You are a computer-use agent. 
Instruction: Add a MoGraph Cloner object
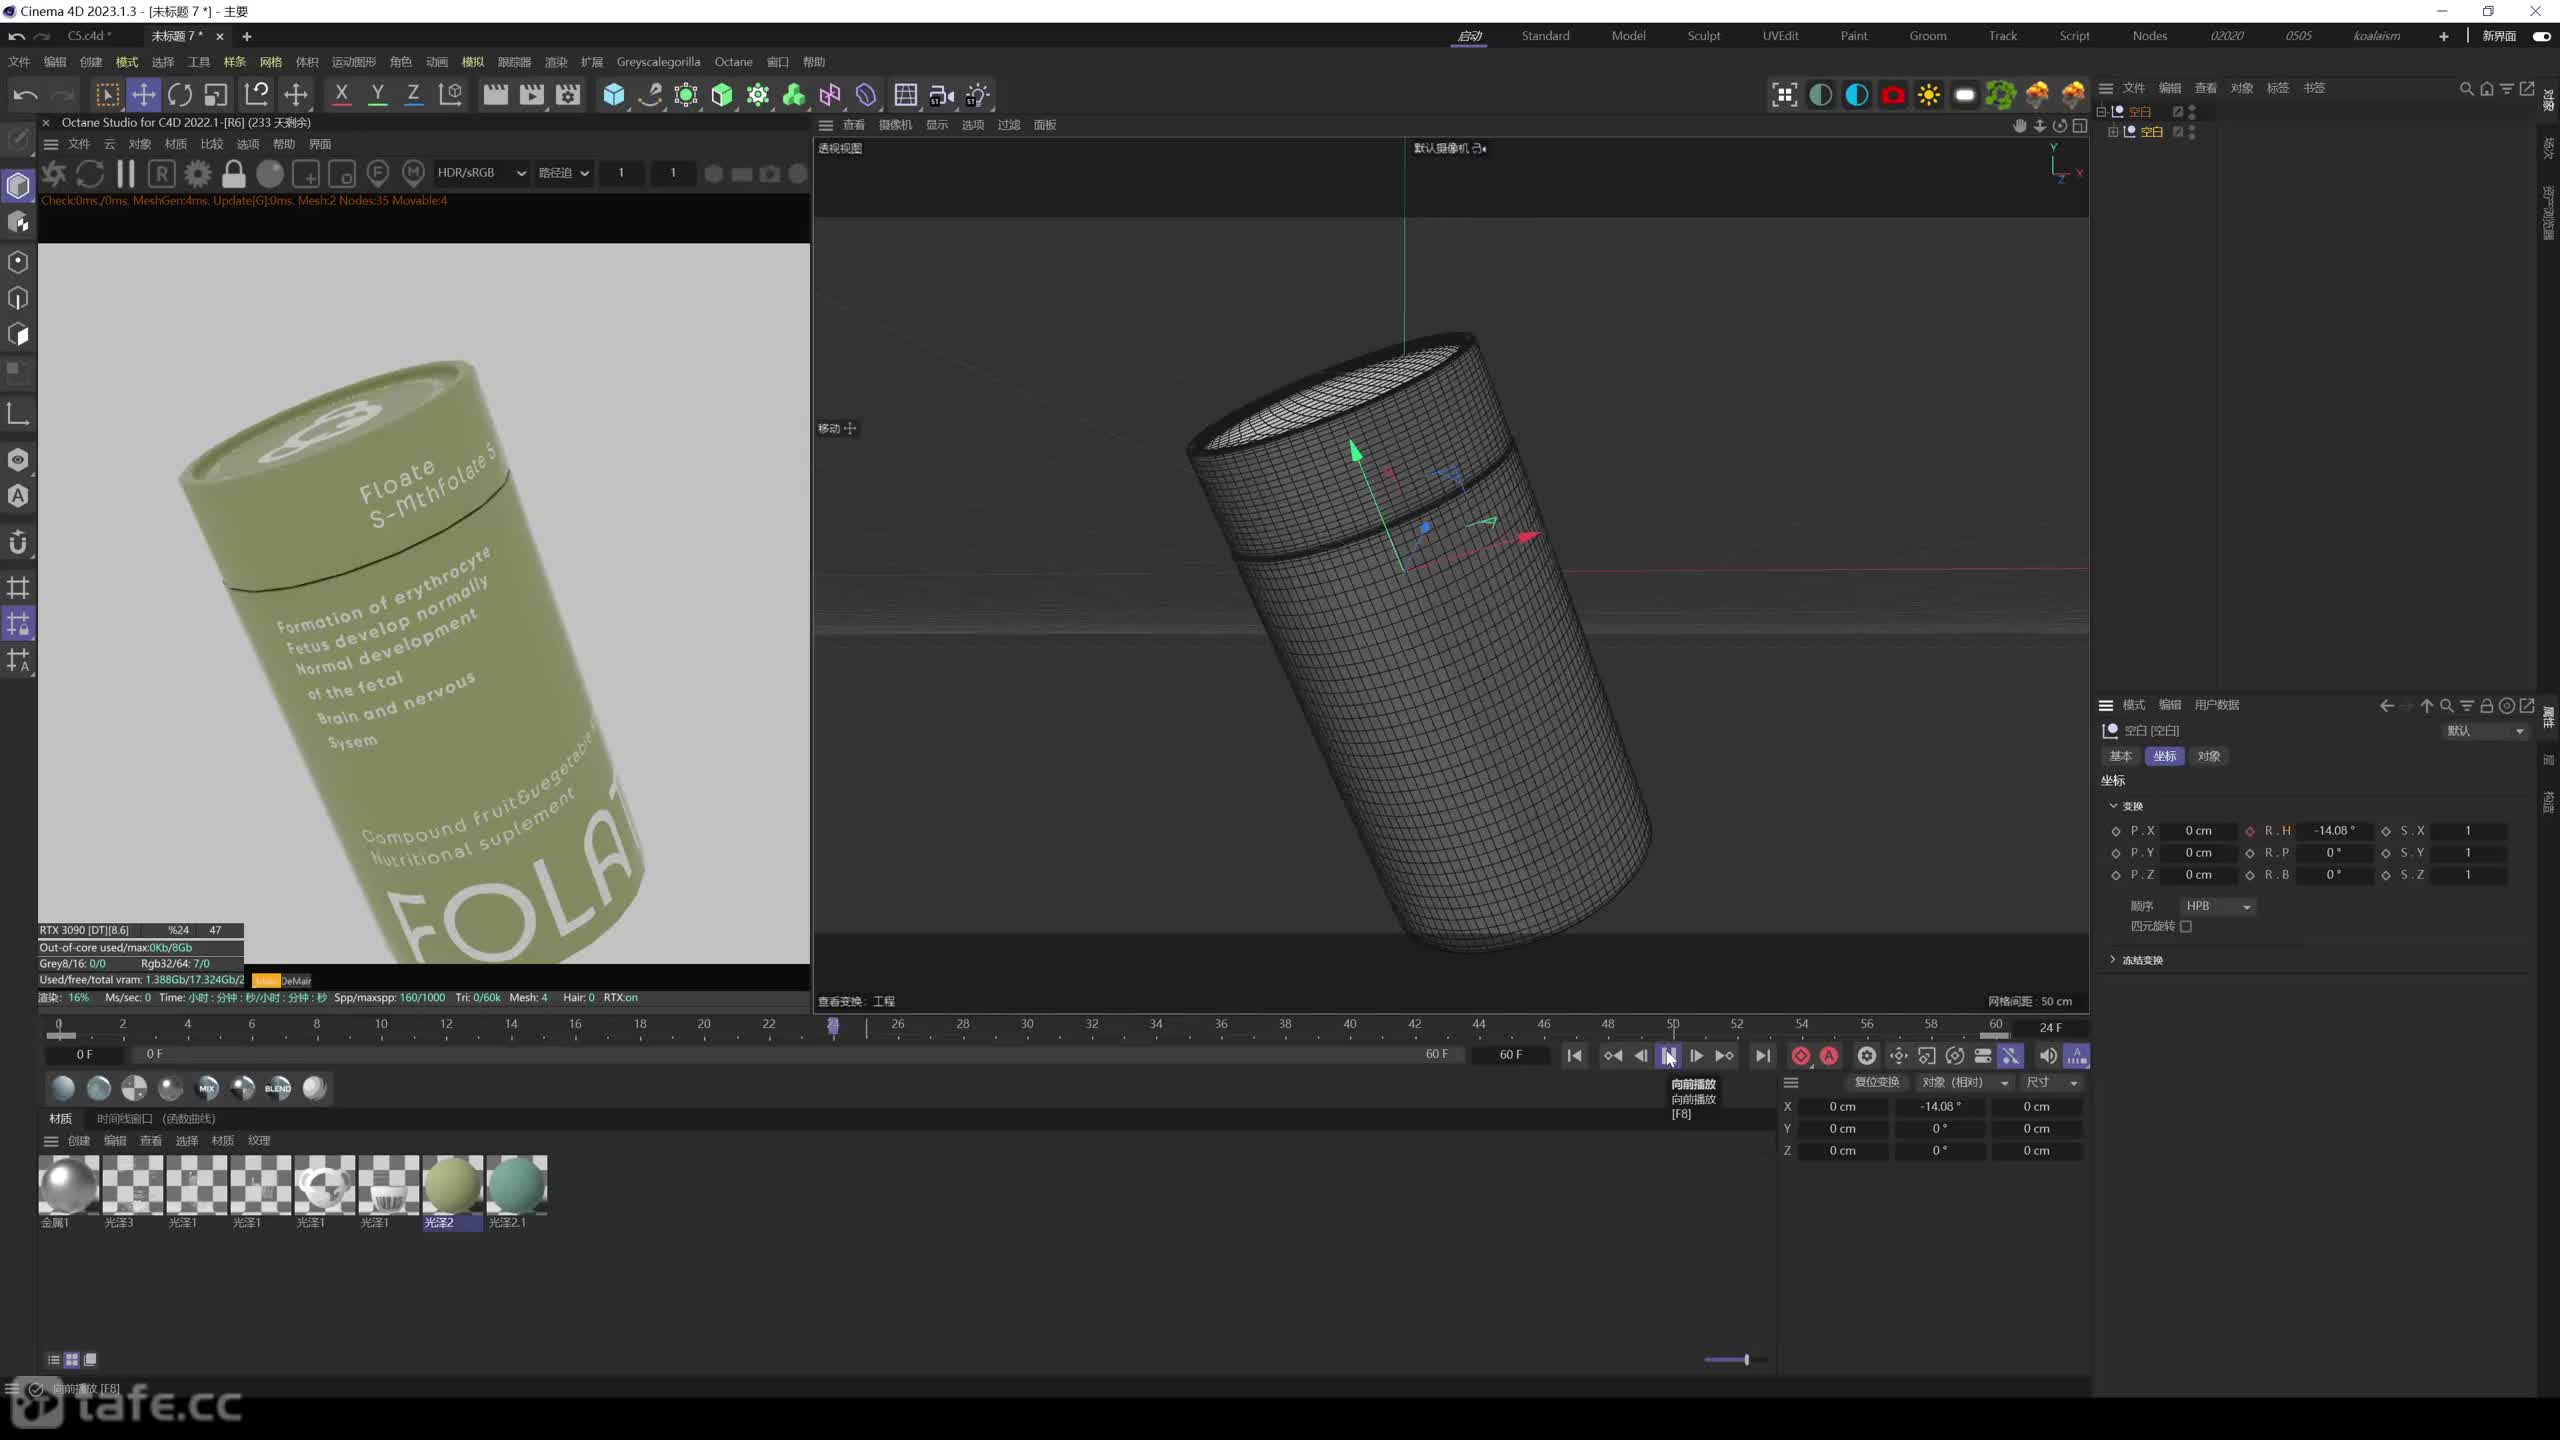coord(758,95)
